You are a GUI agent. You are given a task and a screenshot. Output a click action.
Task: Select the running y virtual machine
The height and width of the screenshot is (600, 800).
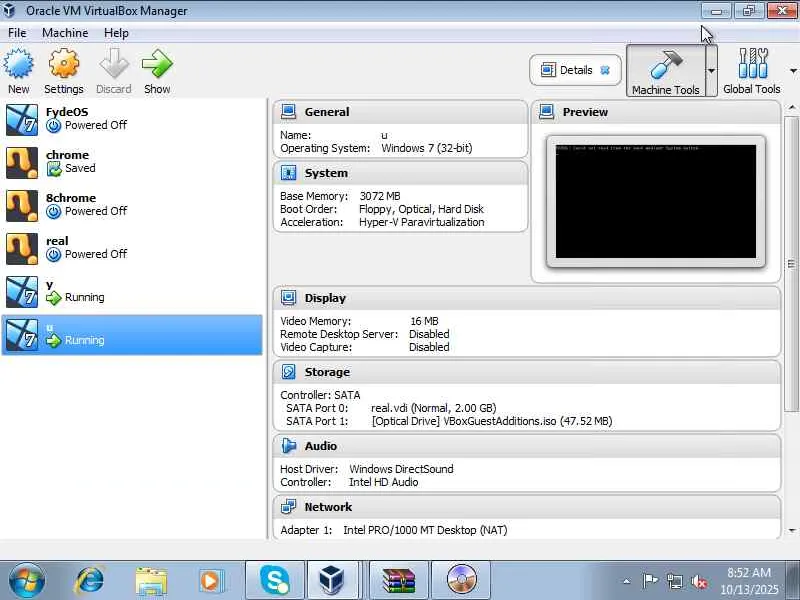(132, 291)
